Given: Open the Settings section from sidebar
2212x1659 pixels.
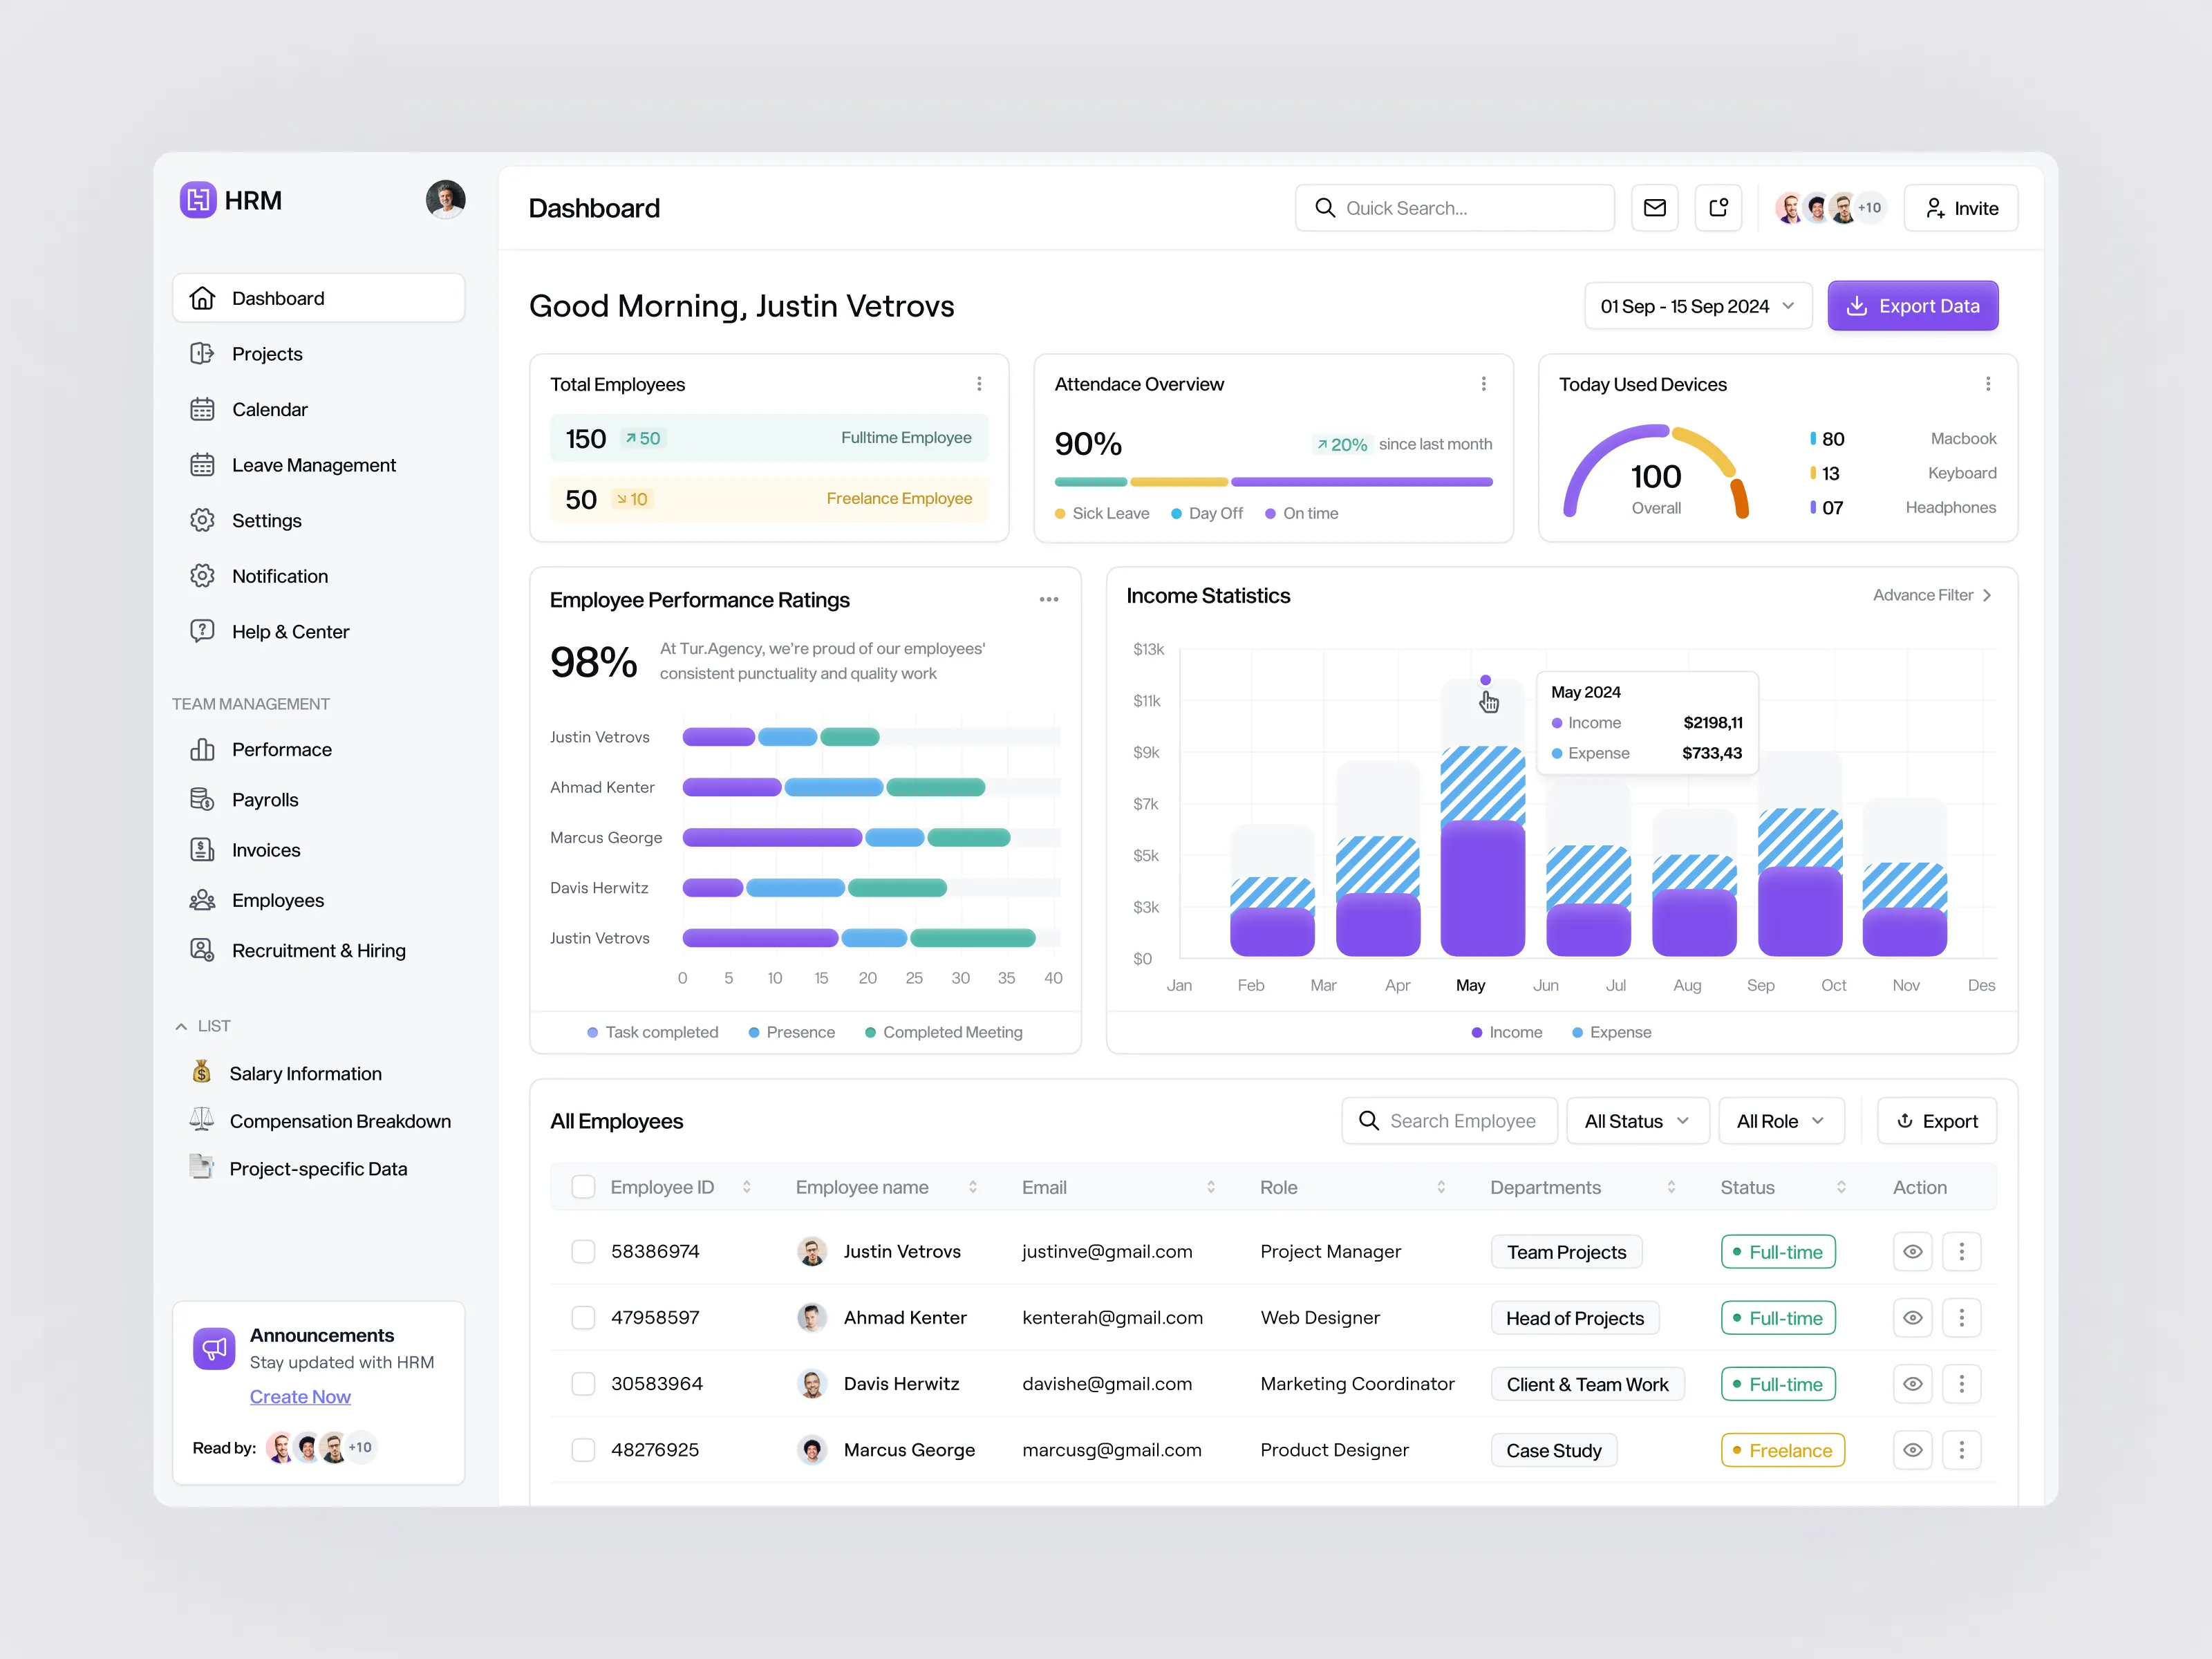Looking at the screenshot, I should tap(266, 520).
